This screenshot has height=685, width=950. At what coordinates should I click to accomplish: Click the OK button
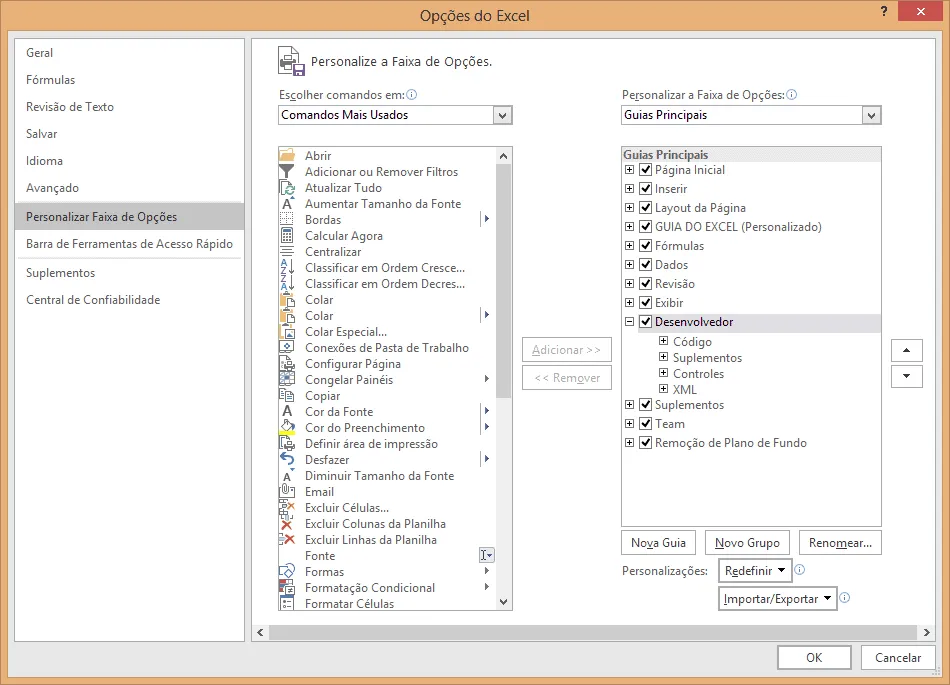coord(814,658)
